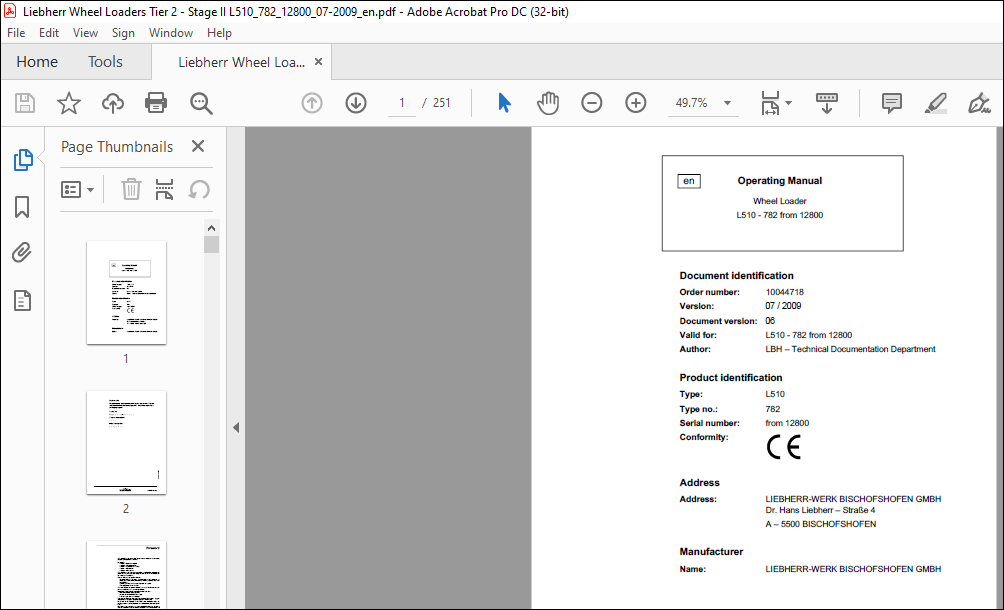Rotate page with the rotate icon
This screenshot has height=610, width=1004.
199,189
